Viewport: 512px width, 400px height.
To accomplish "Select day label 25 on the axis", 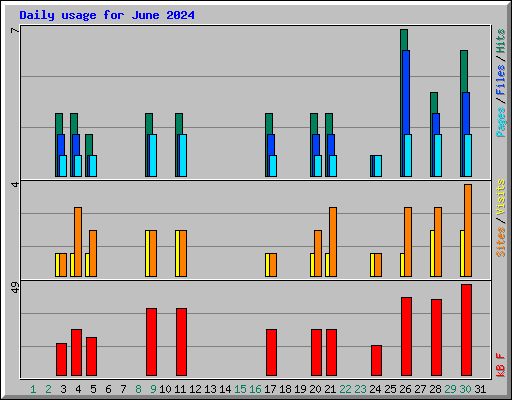I will click(390, 389).
